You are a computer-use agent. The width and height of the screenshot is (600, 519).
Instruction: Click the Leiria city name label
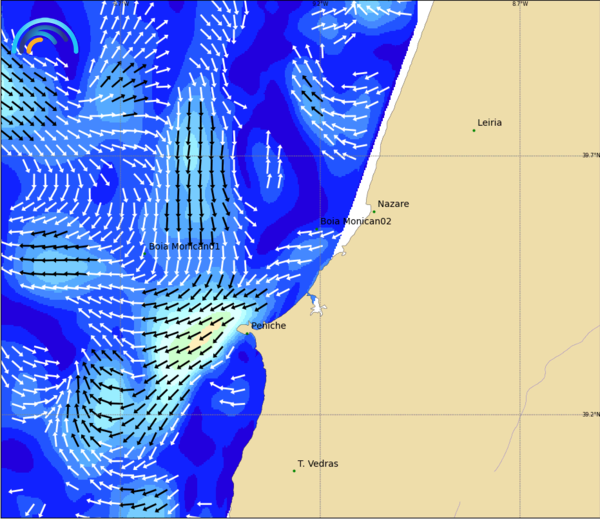[490, 123]
